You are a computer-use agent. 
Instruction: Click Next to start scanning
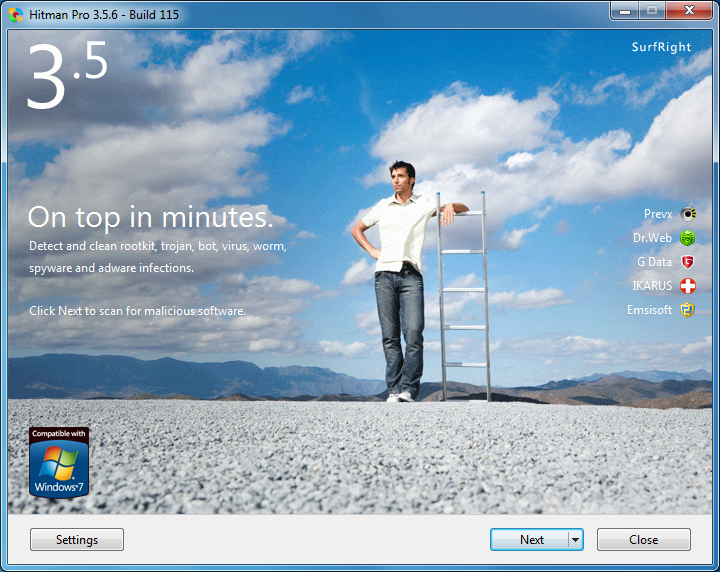click(529, 539)
